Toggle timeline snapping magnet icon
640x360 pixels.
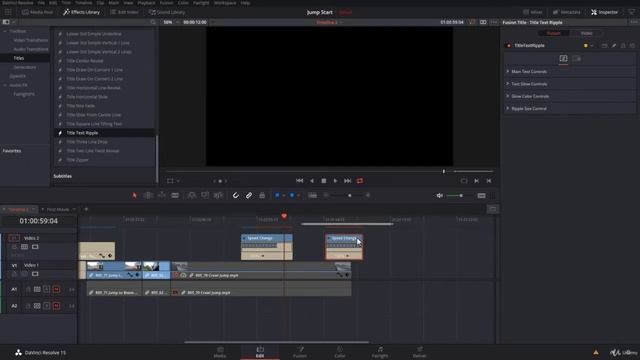236,196
